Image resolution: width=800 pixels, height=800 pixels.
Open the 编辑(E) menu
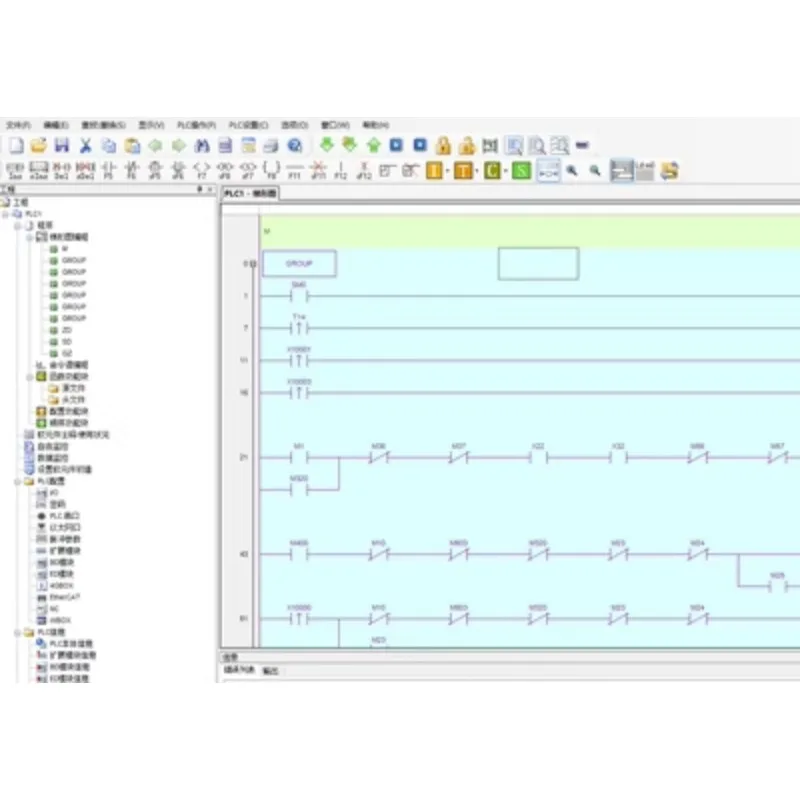[56, 125]
